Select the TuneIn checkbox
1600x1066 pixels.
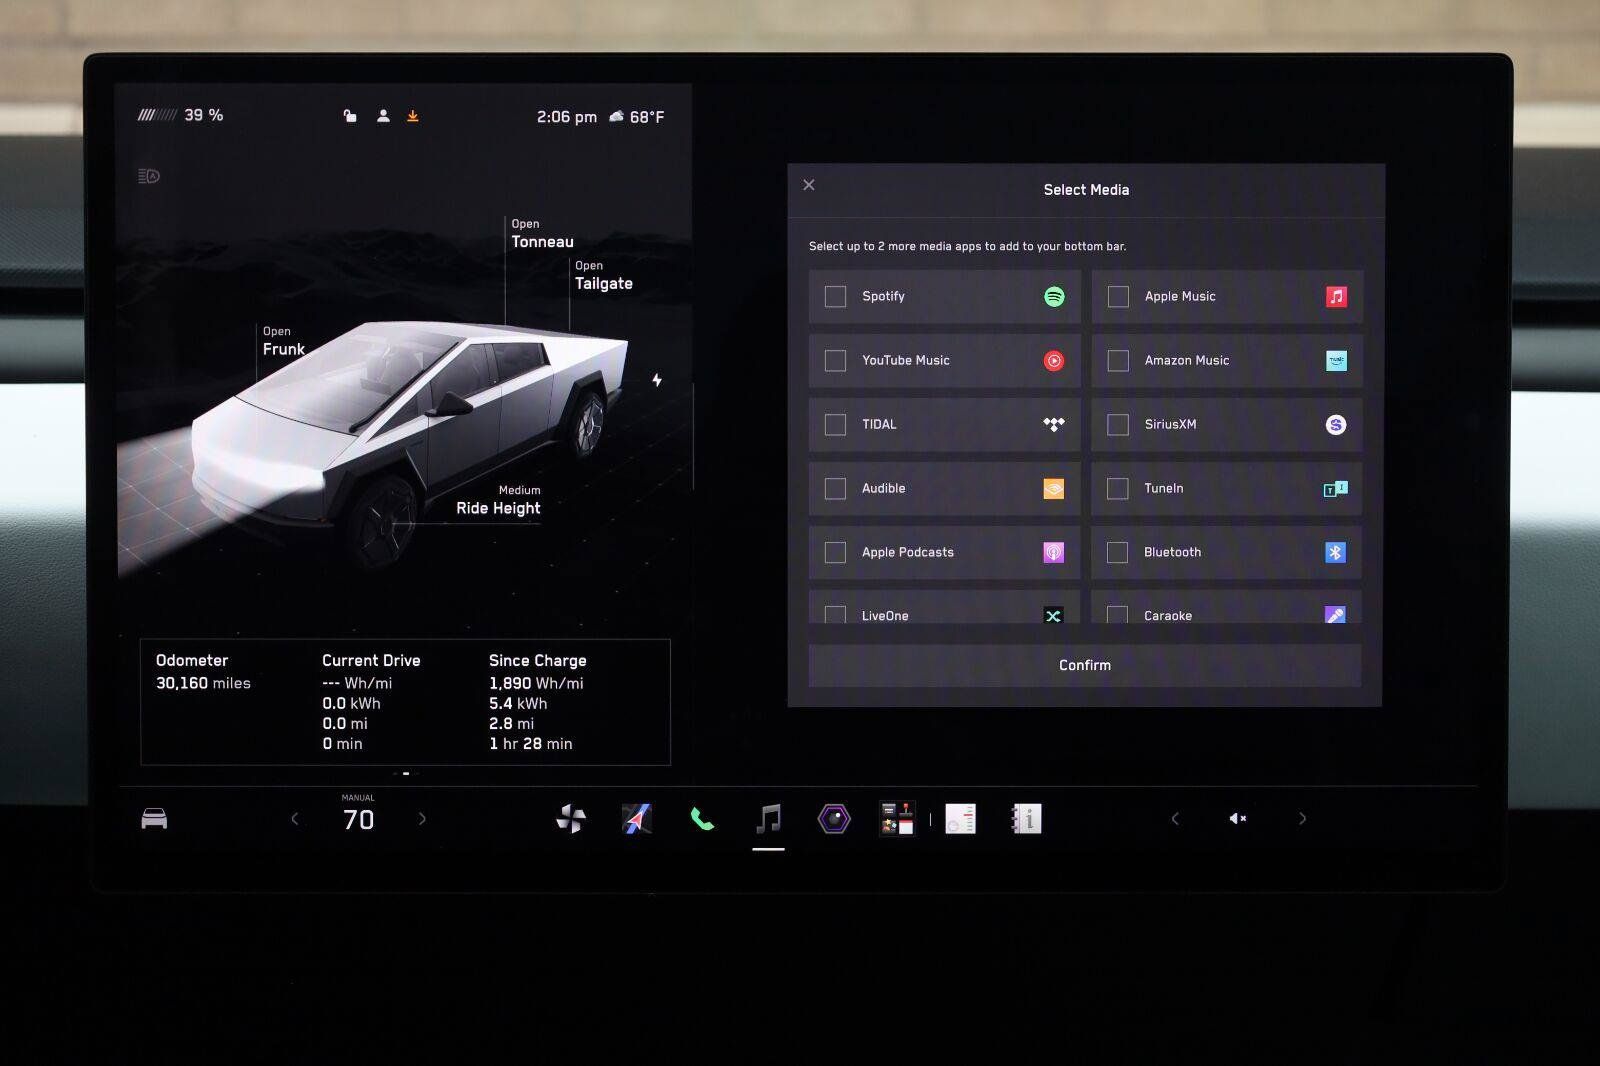click(1118, 489)
